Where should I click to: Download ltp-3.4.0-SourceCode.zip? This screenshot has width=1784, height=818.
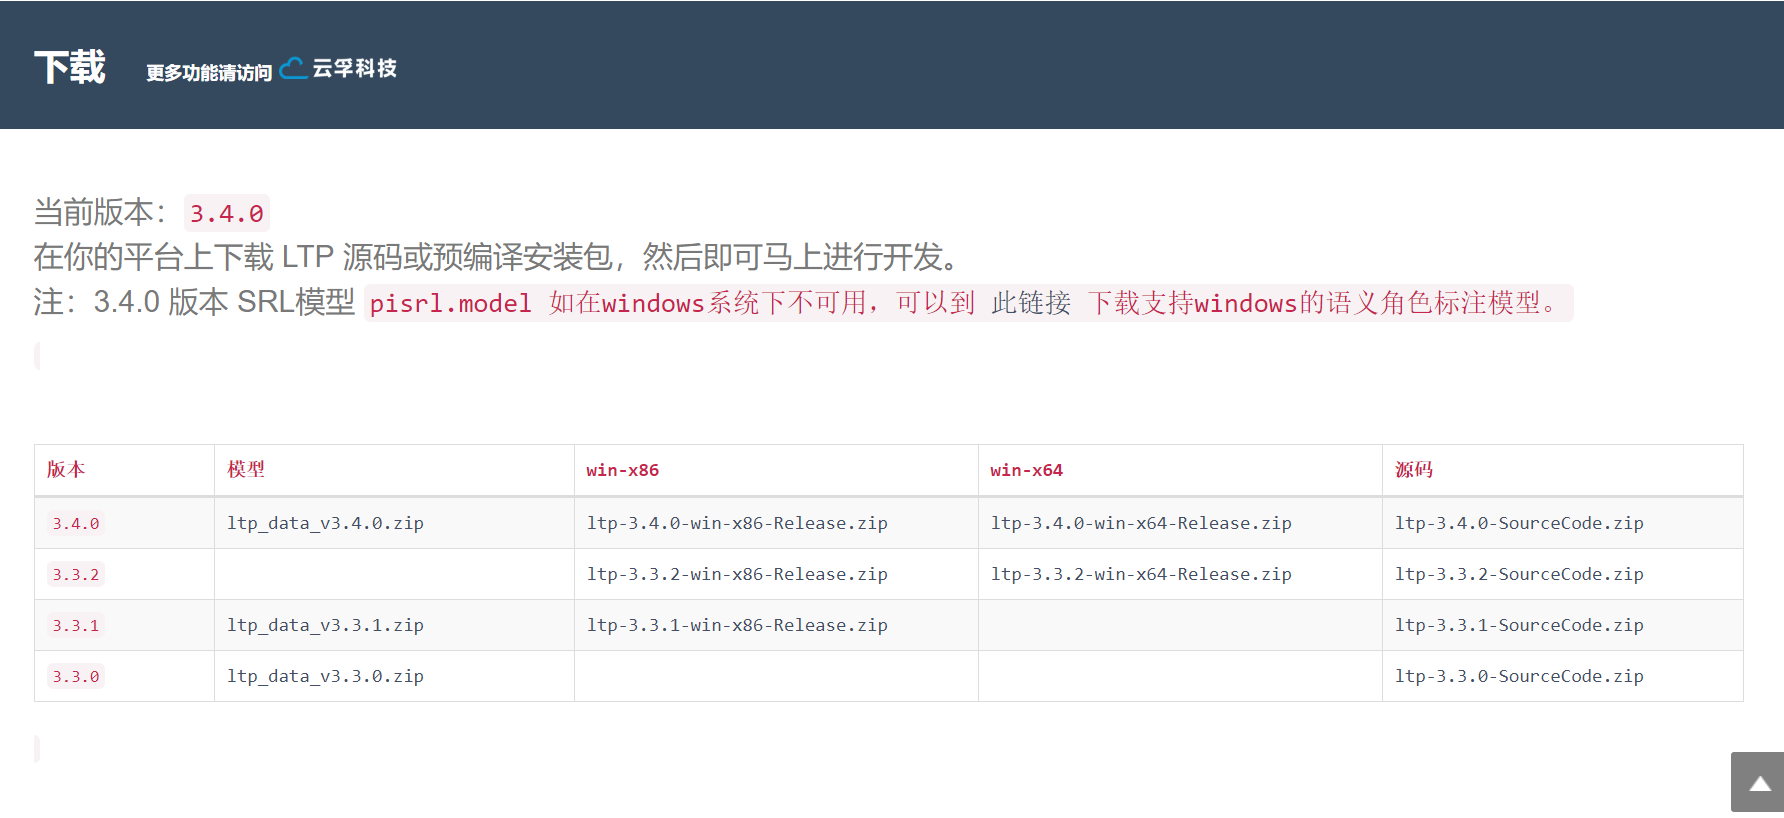[x=1519, y=523]
